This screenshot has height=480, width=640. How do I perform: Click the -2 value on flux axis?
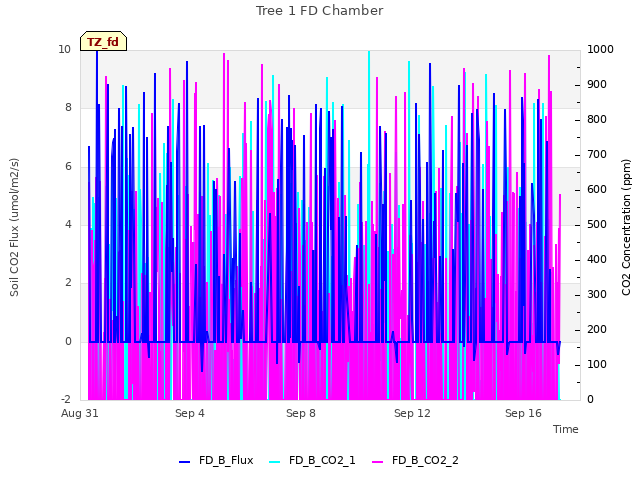66,399
